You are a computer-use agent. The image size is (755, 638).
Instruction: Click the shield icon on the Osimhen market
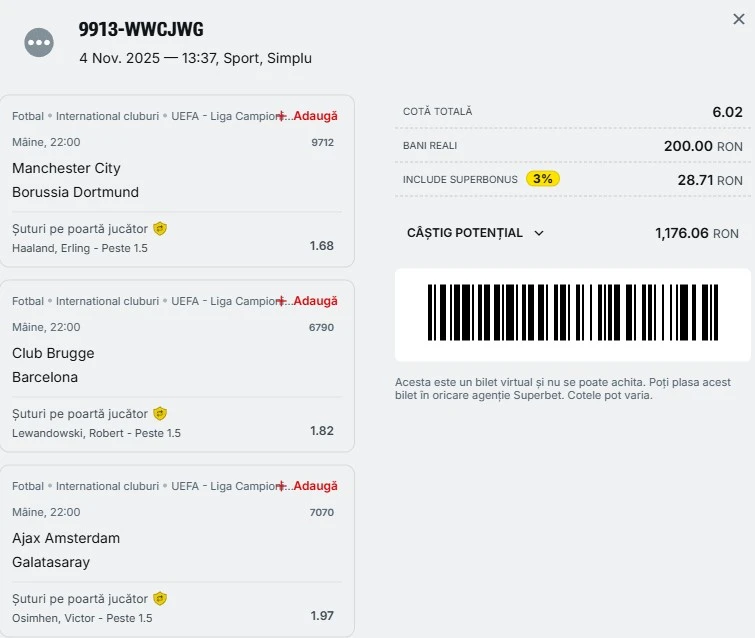point(160,599)
